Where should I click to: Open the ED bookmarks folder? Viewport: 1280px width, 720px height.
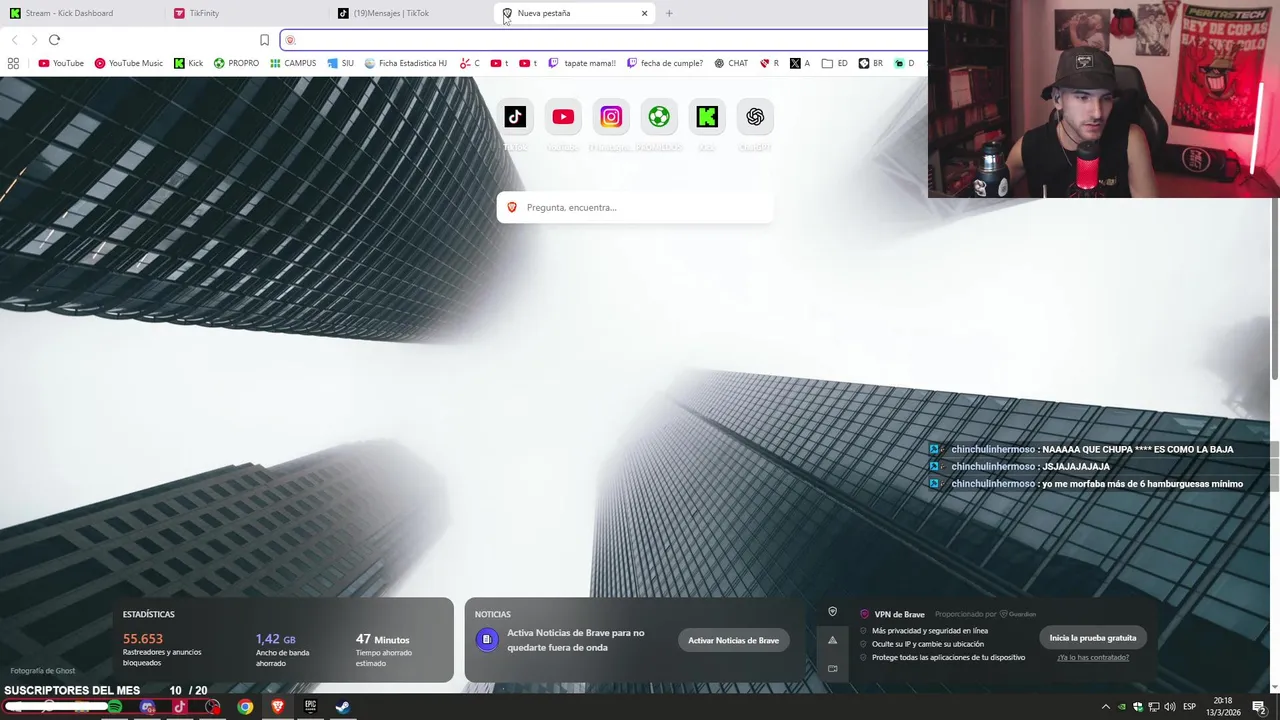(x=835, y=63)
